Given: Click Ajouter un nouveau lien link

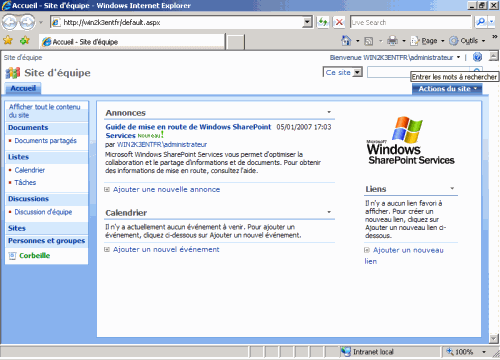Looking at the screenshot, I should pos(404,256).
